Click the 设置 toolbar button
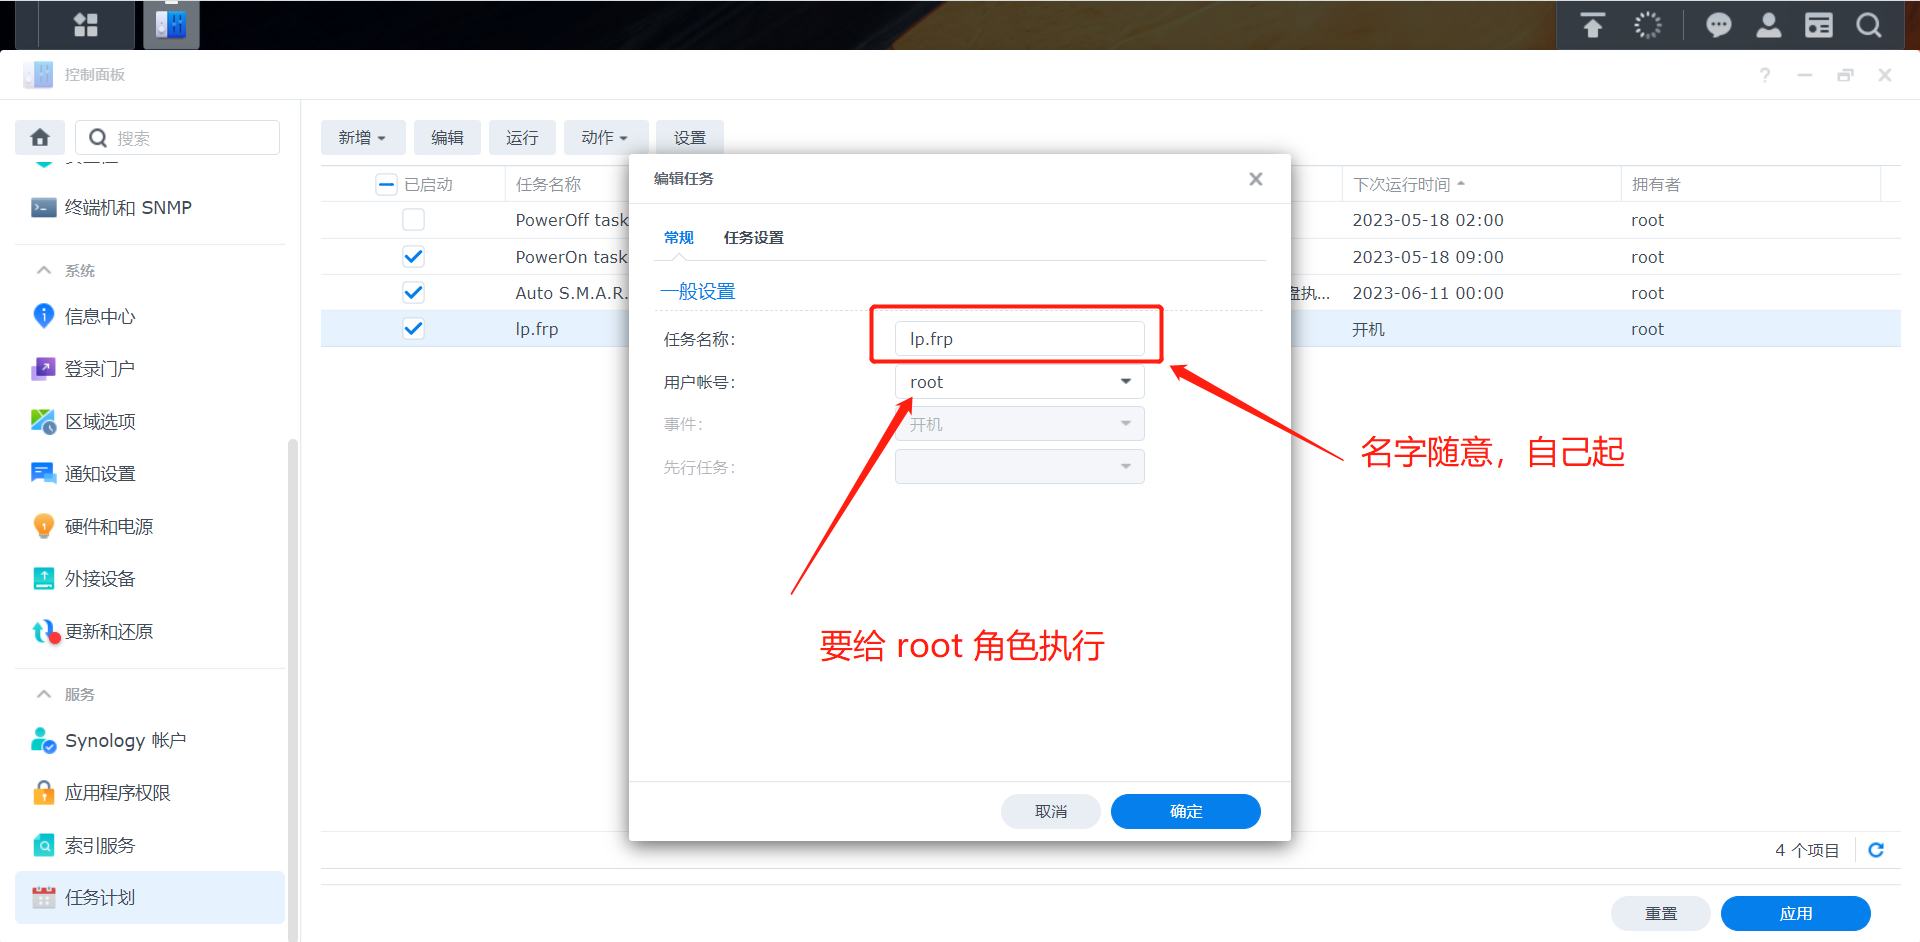 pyautogui.click(x=689, y=137)
